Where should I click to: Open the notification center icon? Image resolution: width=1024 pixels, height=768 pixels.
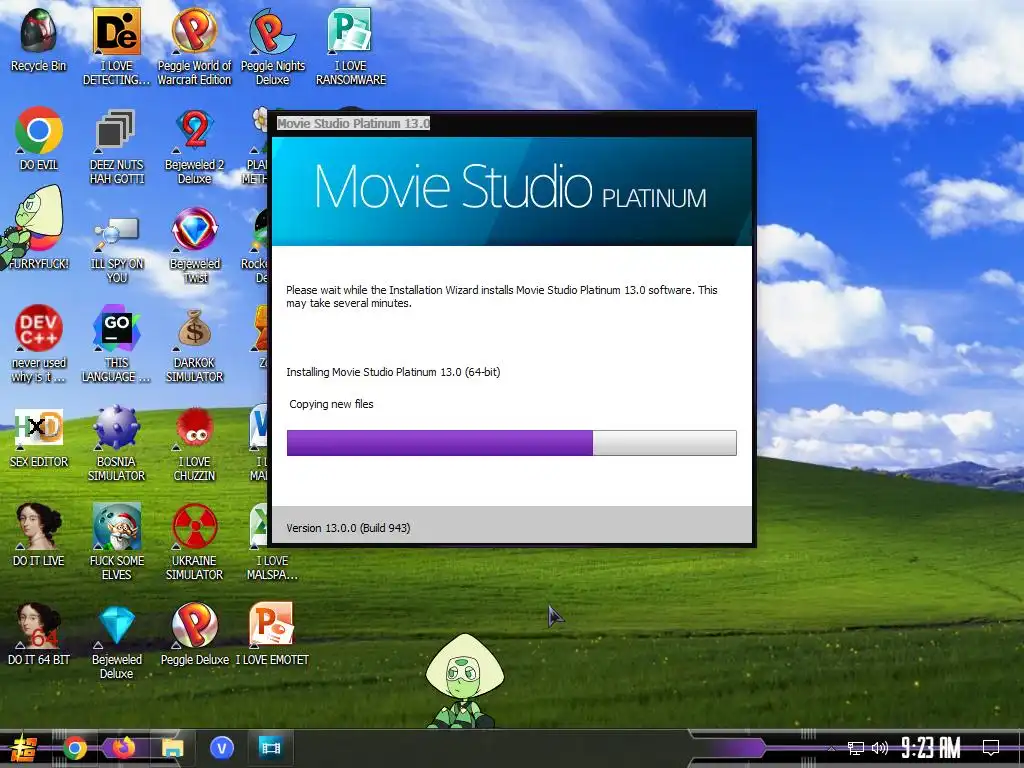991,748
